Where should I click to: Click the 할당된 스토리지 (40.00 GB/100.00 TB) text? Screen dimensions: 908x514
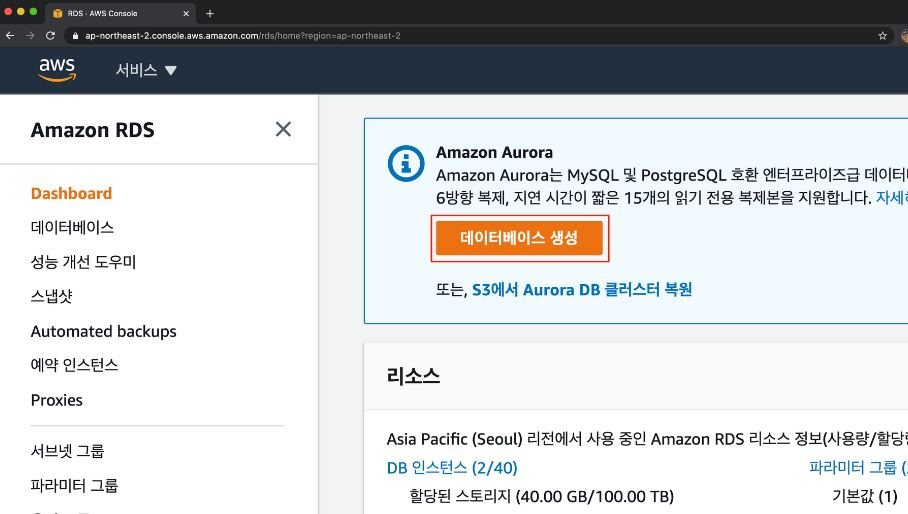pos(541,497)
